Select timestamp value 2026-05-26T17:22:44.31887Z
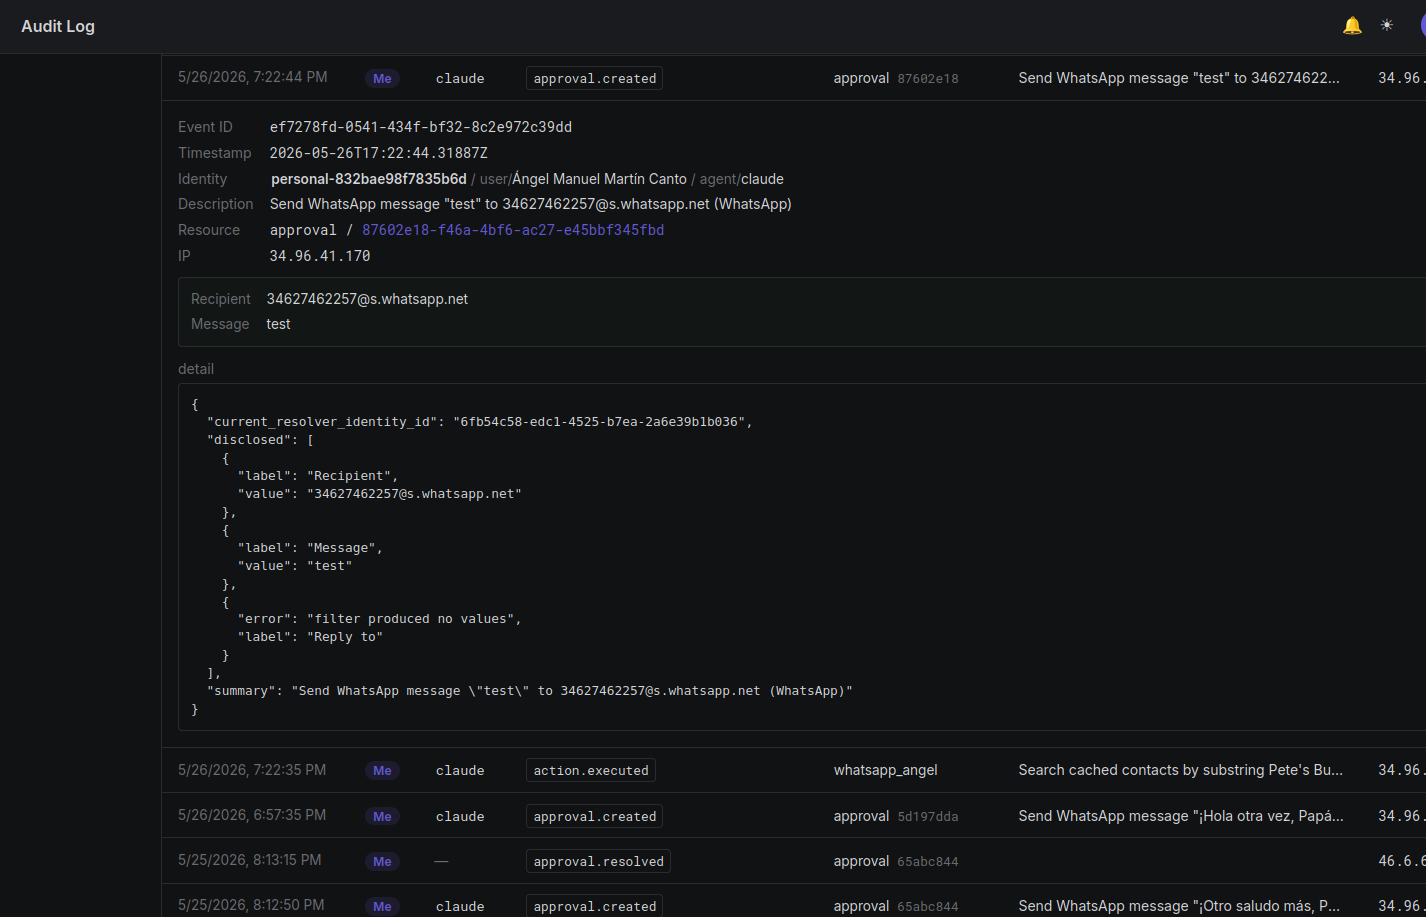This screenshot has height=917, width=1426. [379, 153]
